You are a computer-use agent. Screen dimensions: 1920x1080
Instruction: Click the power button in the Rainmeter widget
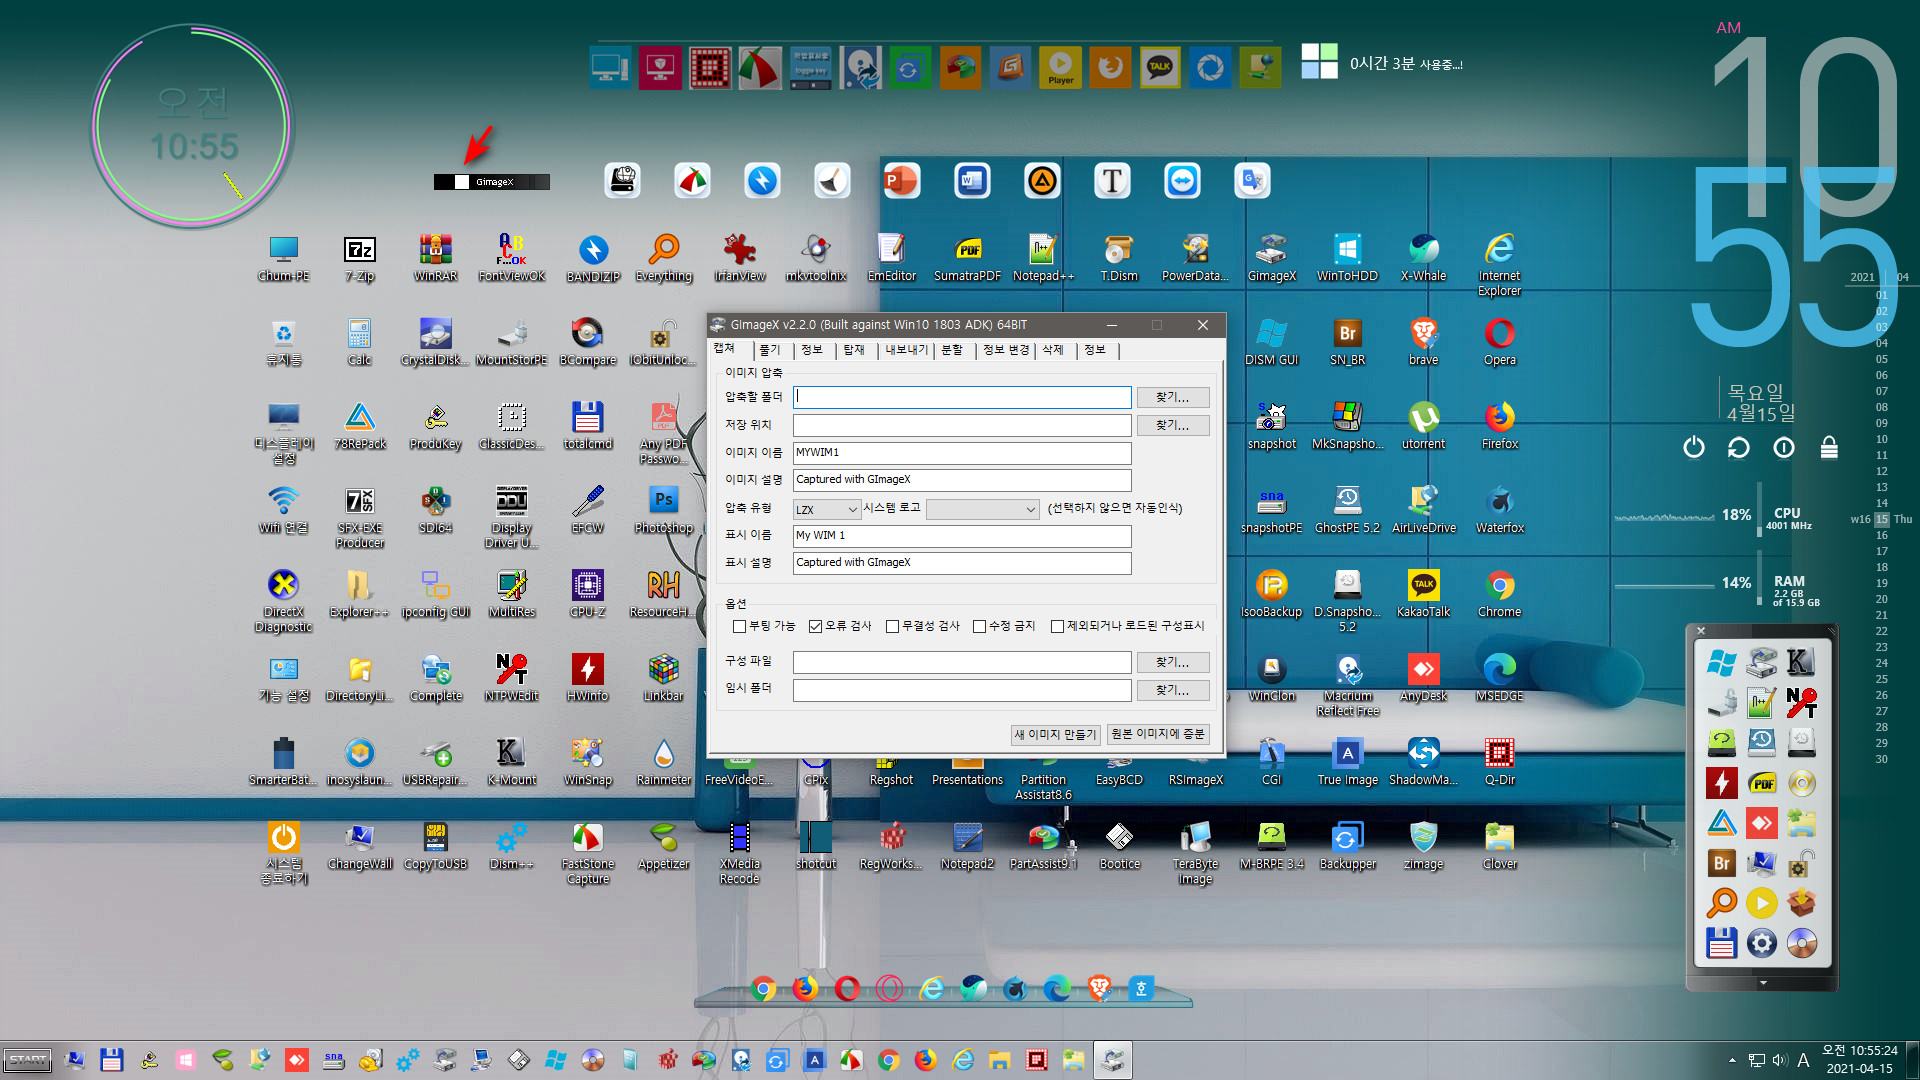[x=1693, y=447]
